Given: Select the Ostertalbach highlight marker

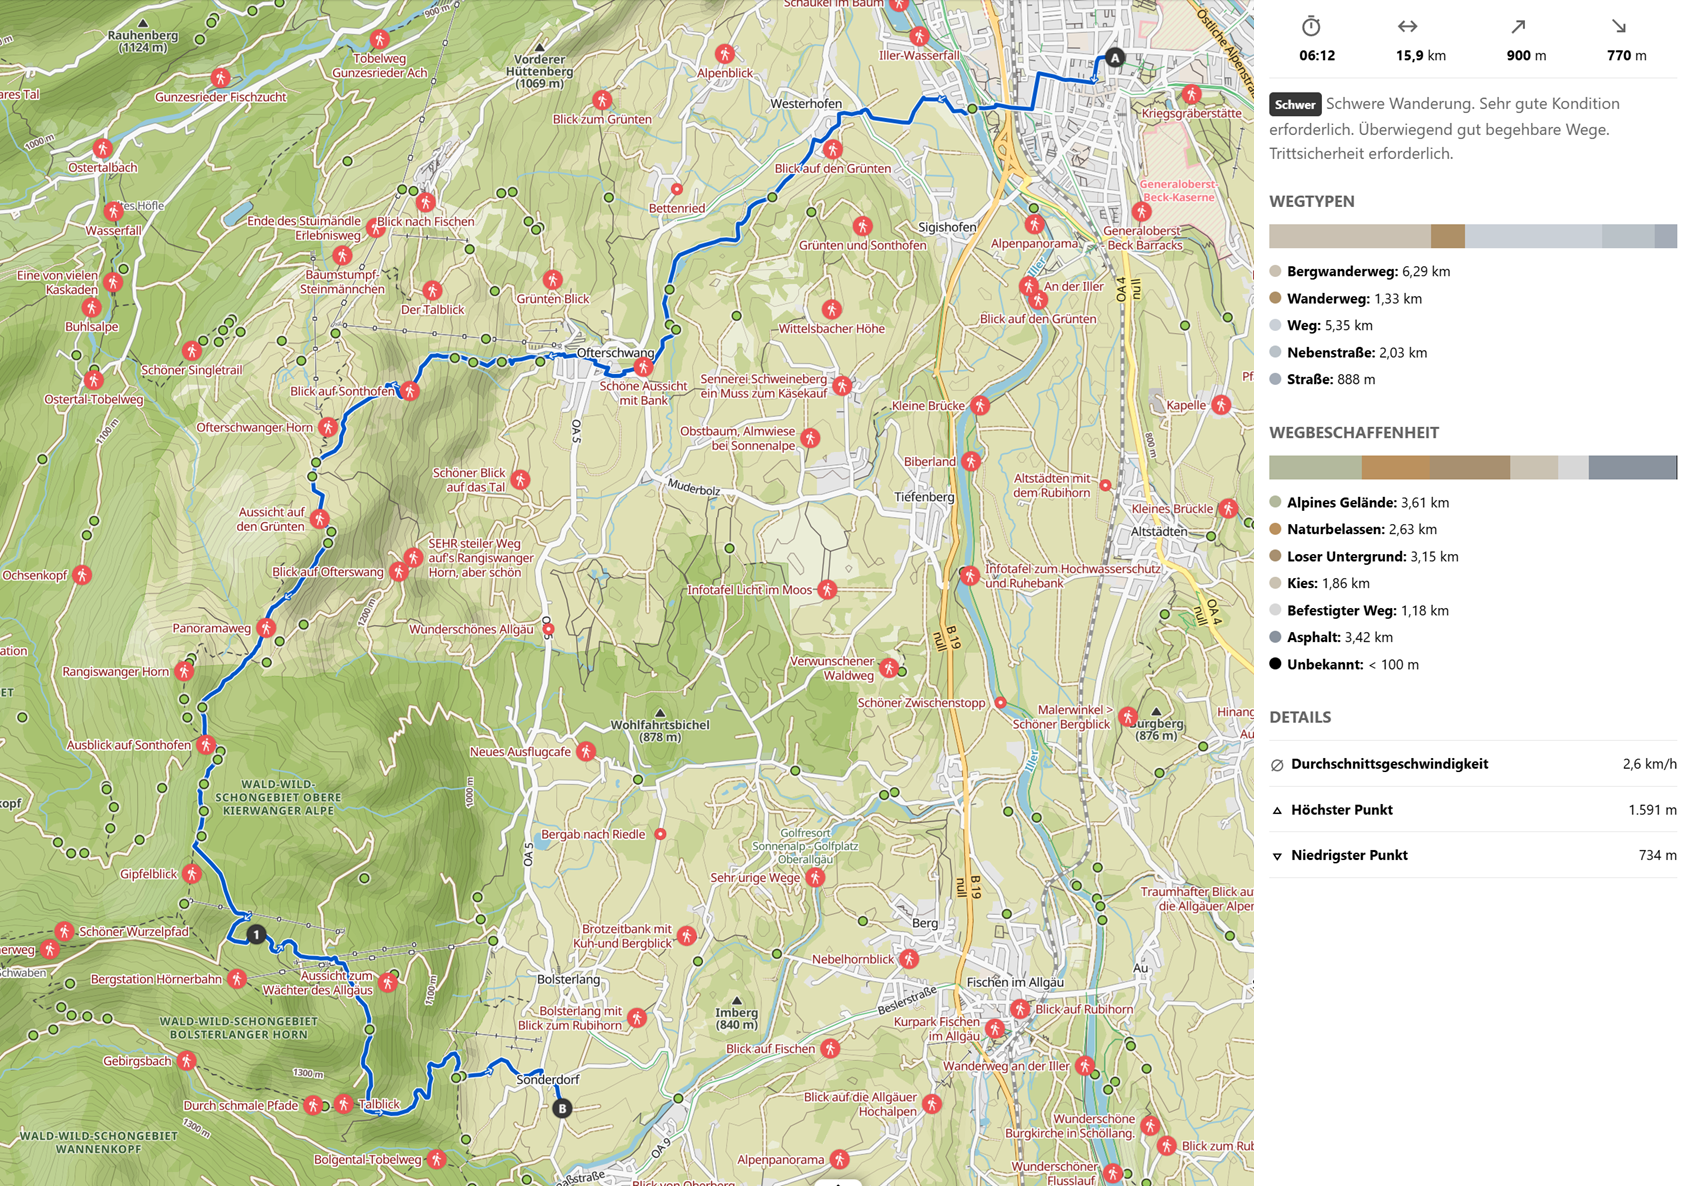Looking at the screenshot, I should 103,149.
